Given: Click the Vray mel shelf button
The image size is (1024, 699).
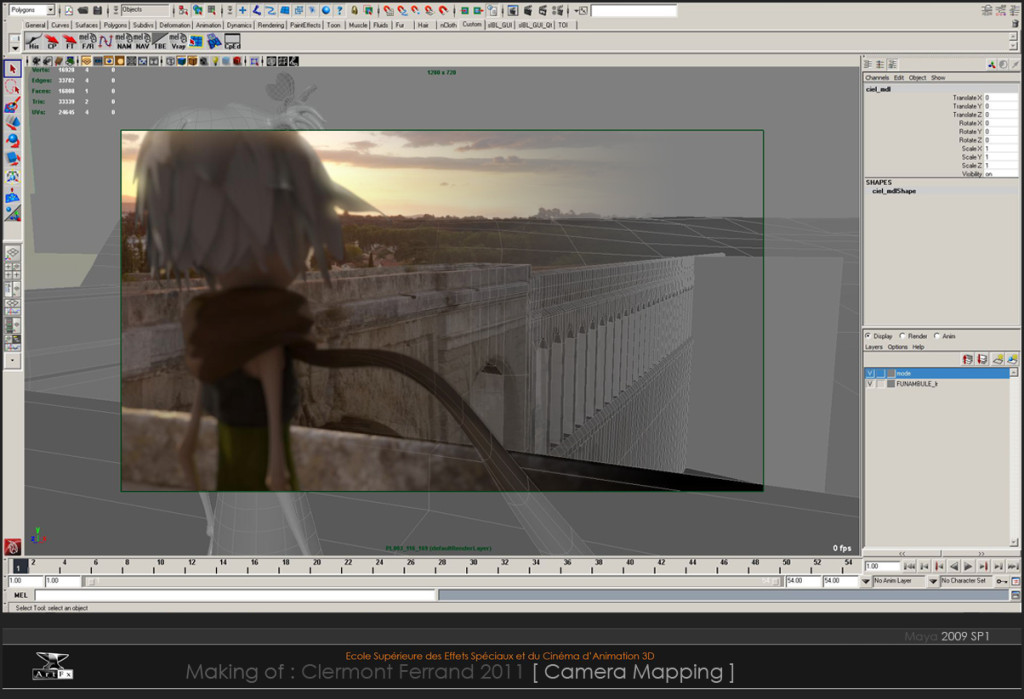Looking at the screenshot, I should (178, 42).
